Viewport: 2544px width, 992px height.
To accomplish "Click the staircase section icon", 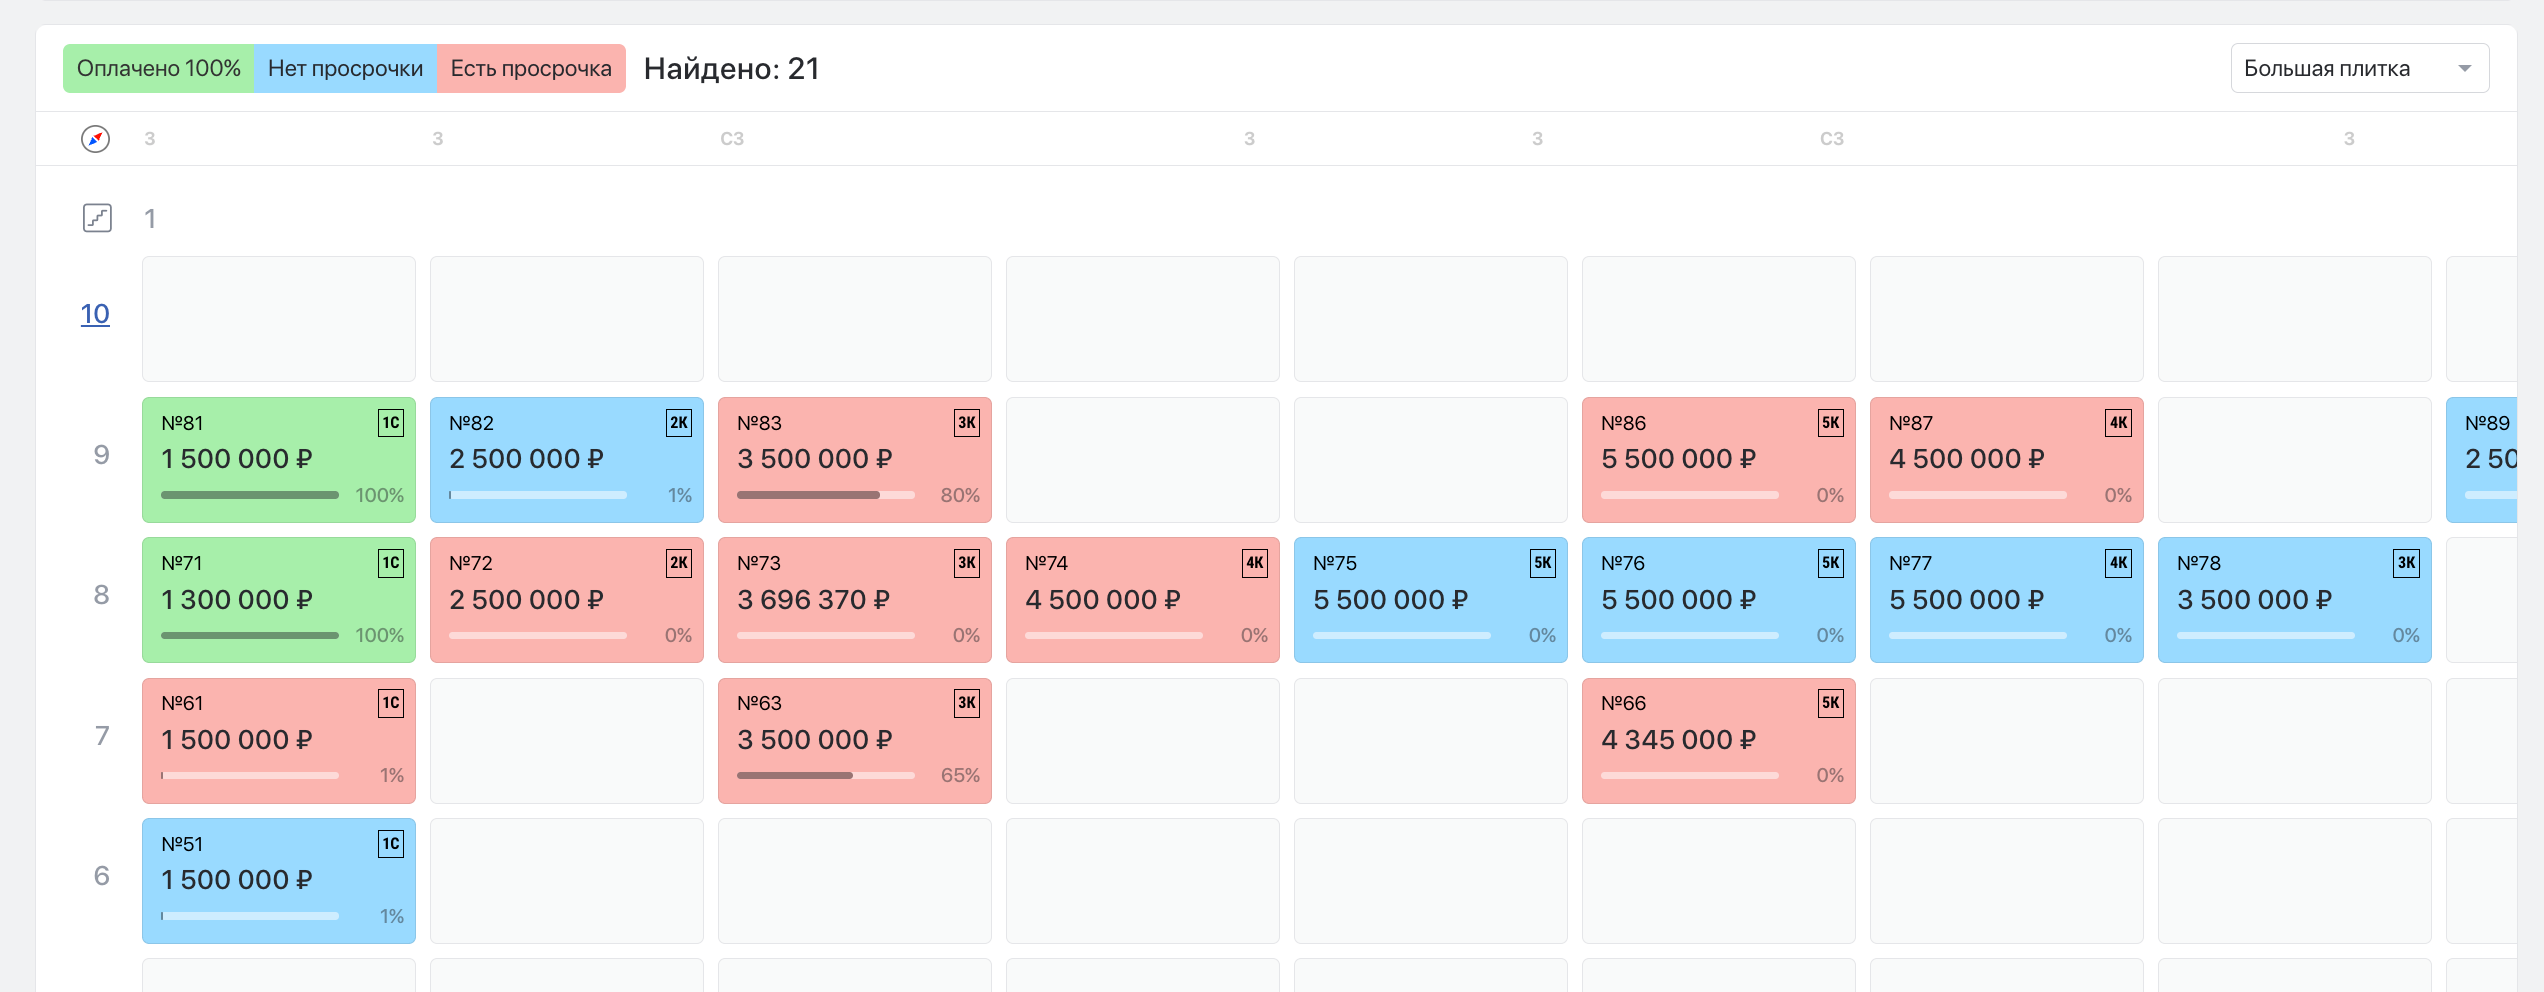I will (97, 218).
